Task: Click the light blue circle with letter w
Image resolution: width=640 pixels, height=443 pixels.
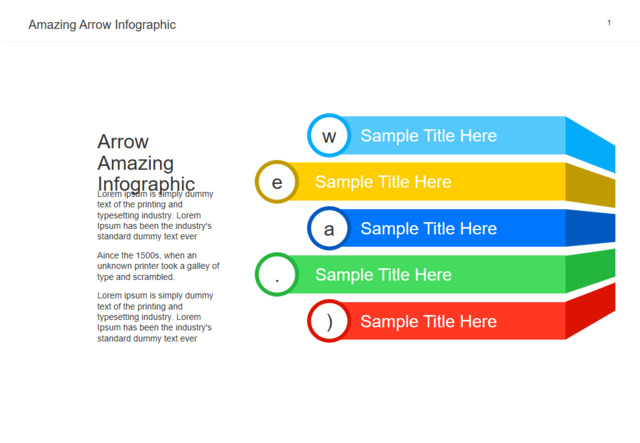Action: tap(329, 136)
